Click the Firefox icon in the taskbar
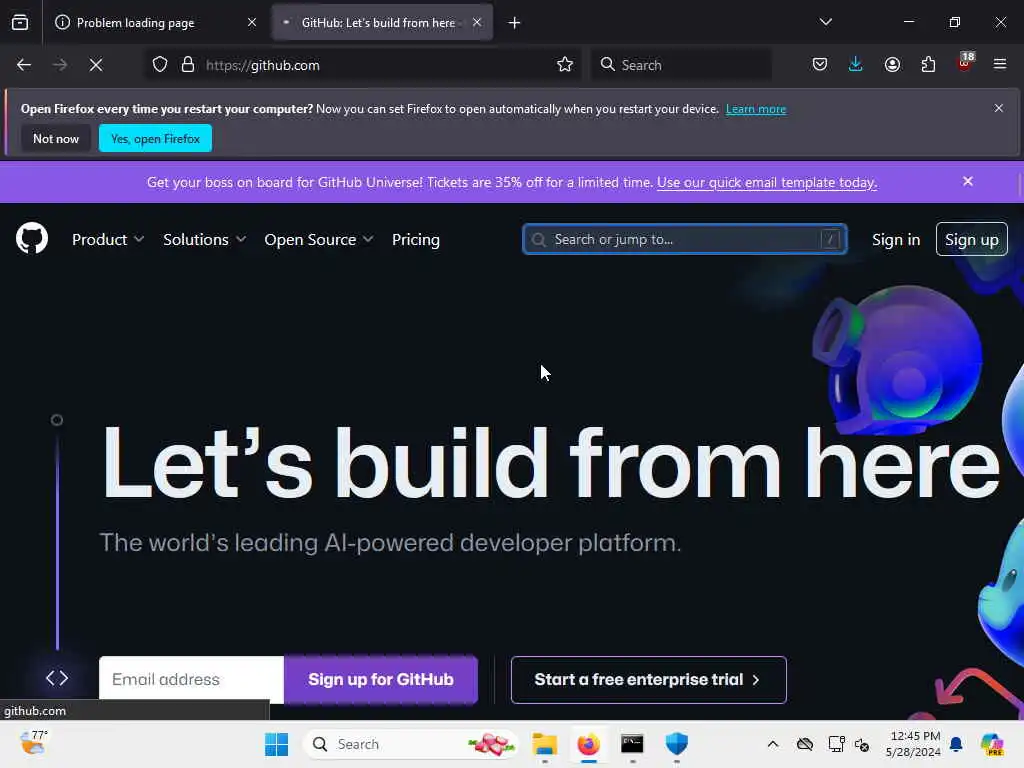The image size is (1024, 768). pyautogui.click(x=588, y=744)
